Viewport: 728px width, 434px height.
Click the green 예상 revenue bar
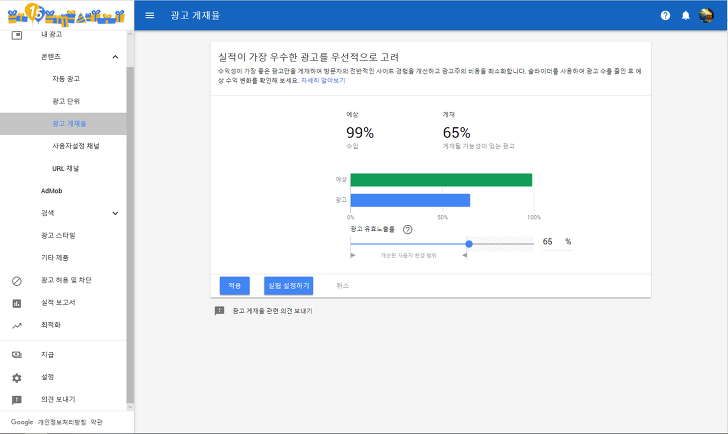tap(441, 180)
